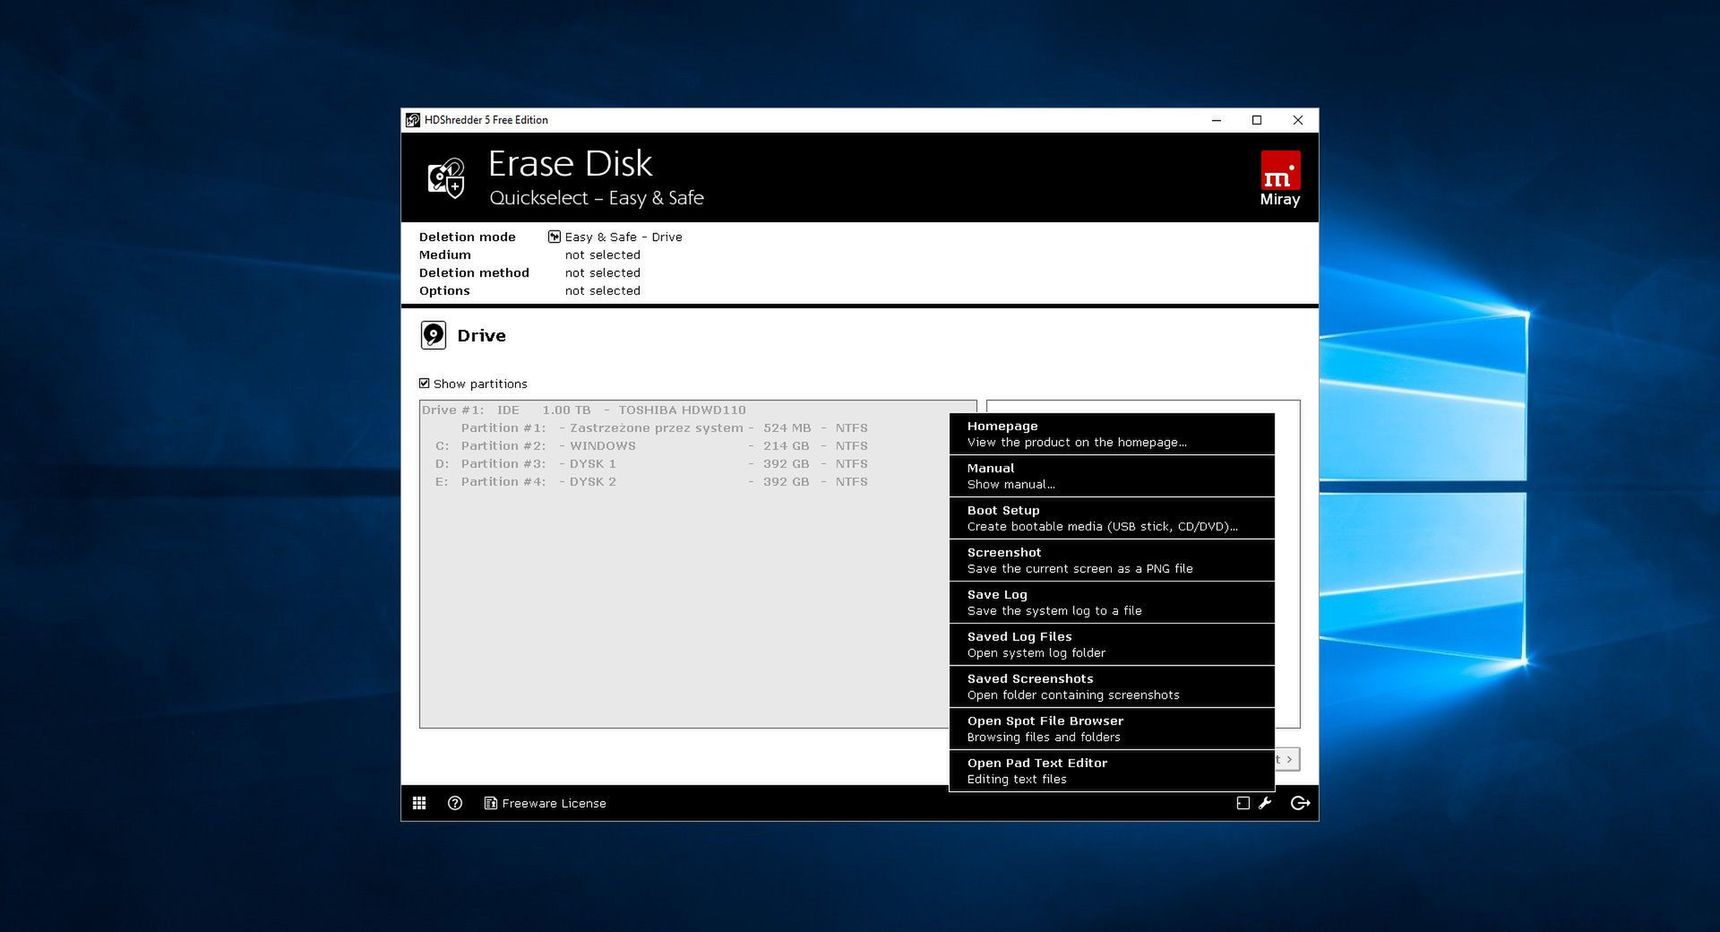Choose Screenshot to save PNG
Image resolution: width=1720 pixels, height=932 pixels.
point(1112,560)
